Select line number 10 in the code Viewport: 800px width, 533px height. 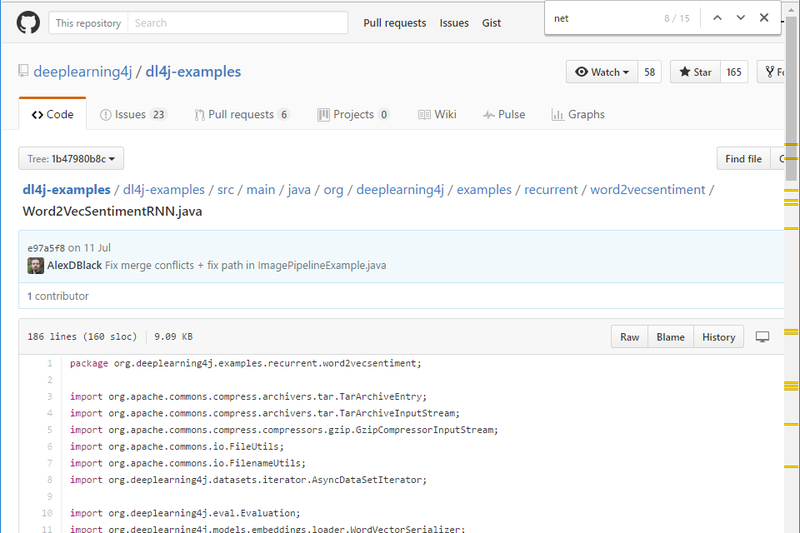point(47,513)
